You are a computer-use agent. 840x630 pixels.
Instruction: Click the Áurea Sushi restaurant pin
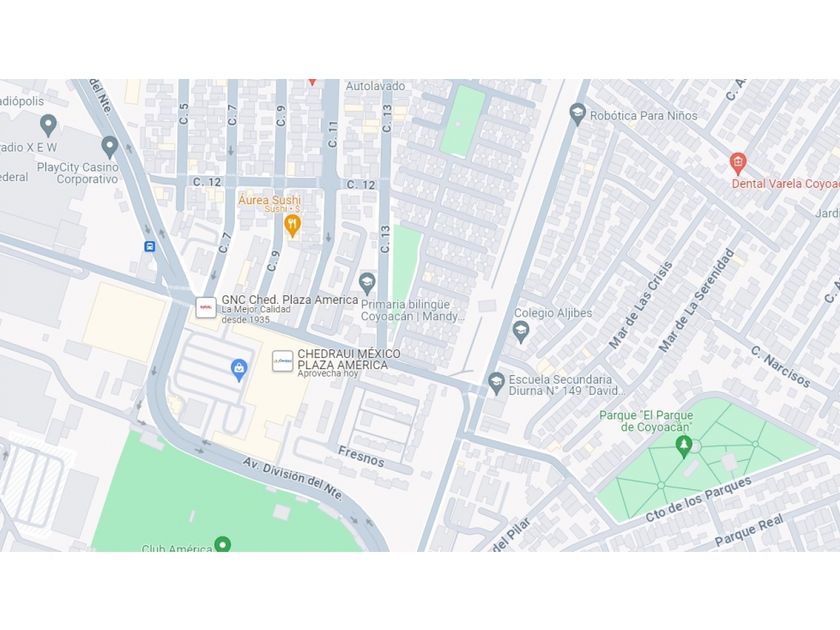click(x=292, y=226)
